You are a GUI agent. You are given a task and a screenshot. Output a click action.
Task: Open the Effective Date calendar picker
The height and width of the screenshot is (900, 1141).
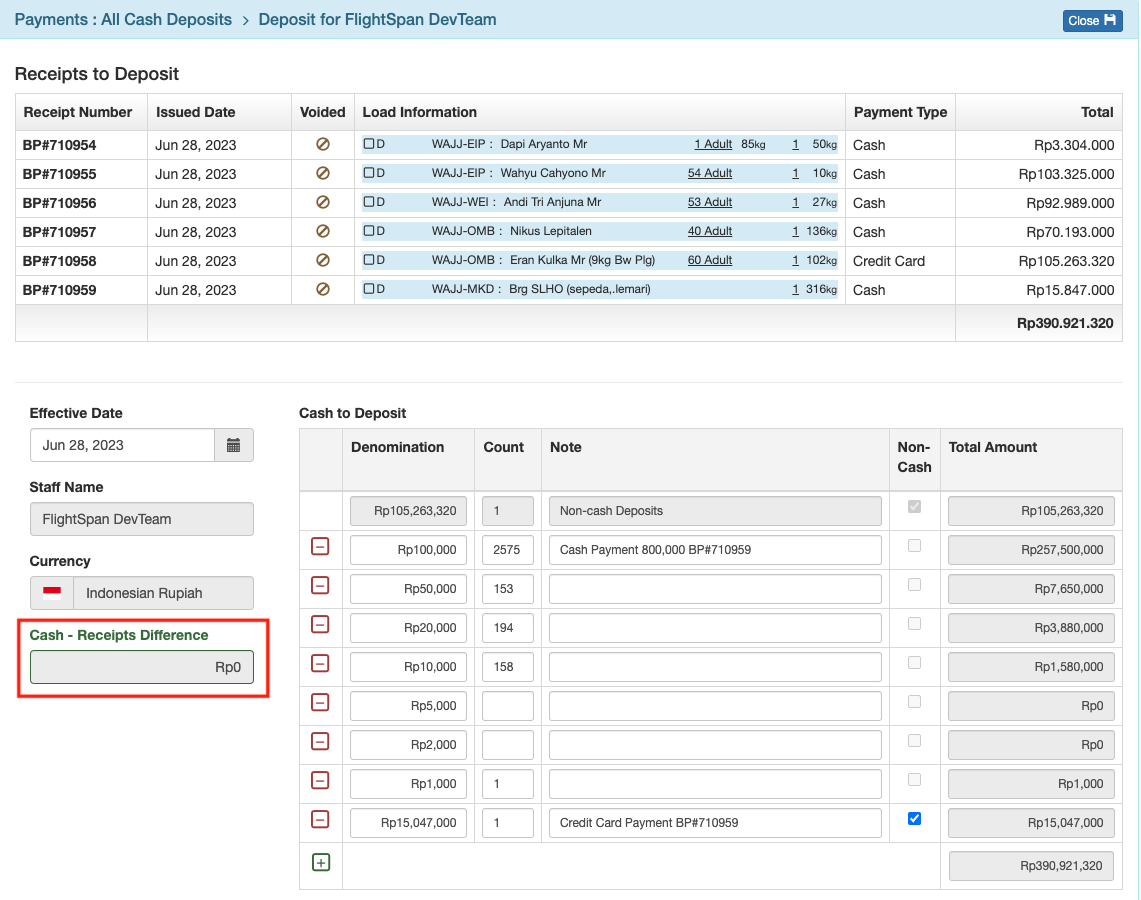coord(235,444)
